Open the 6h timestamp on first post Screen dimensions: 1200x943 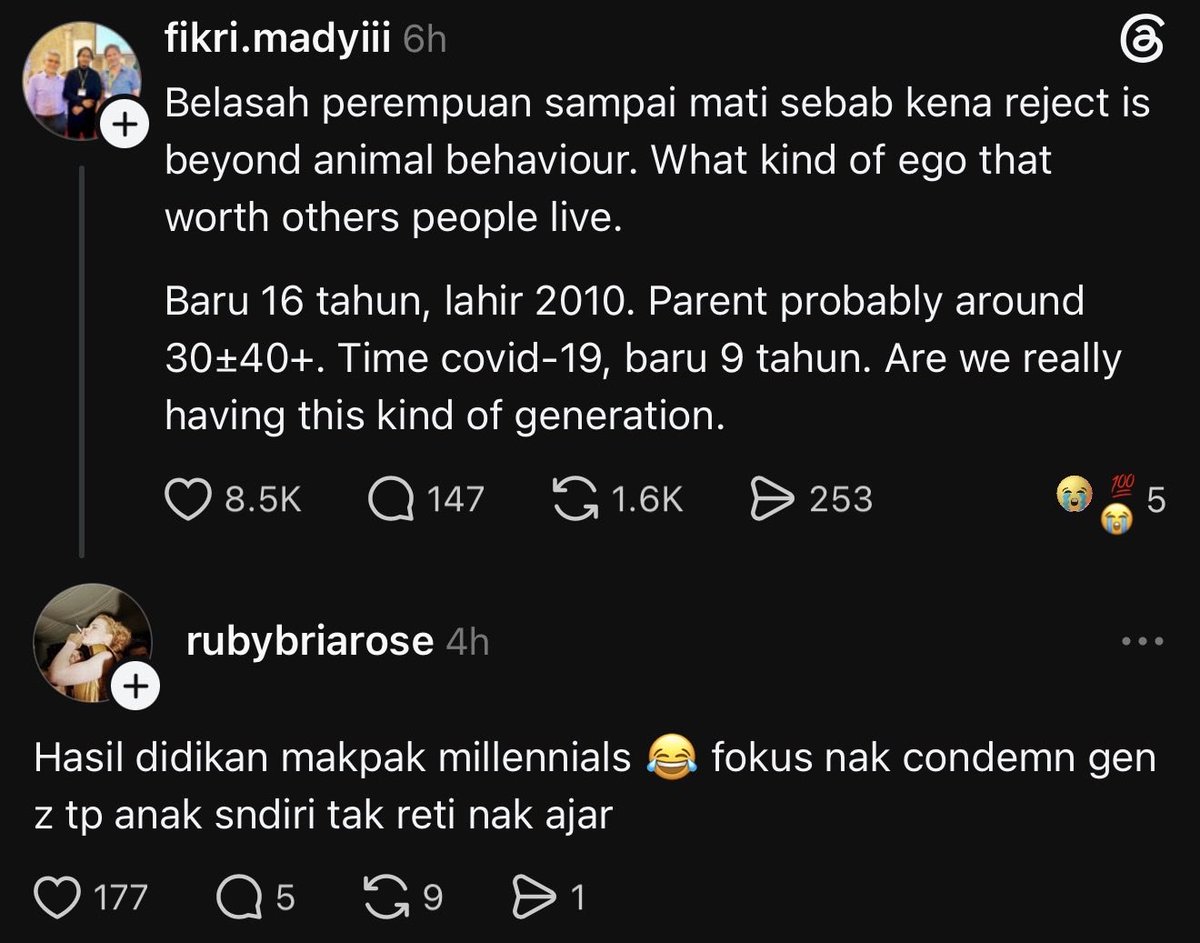(x=424, y=41)
